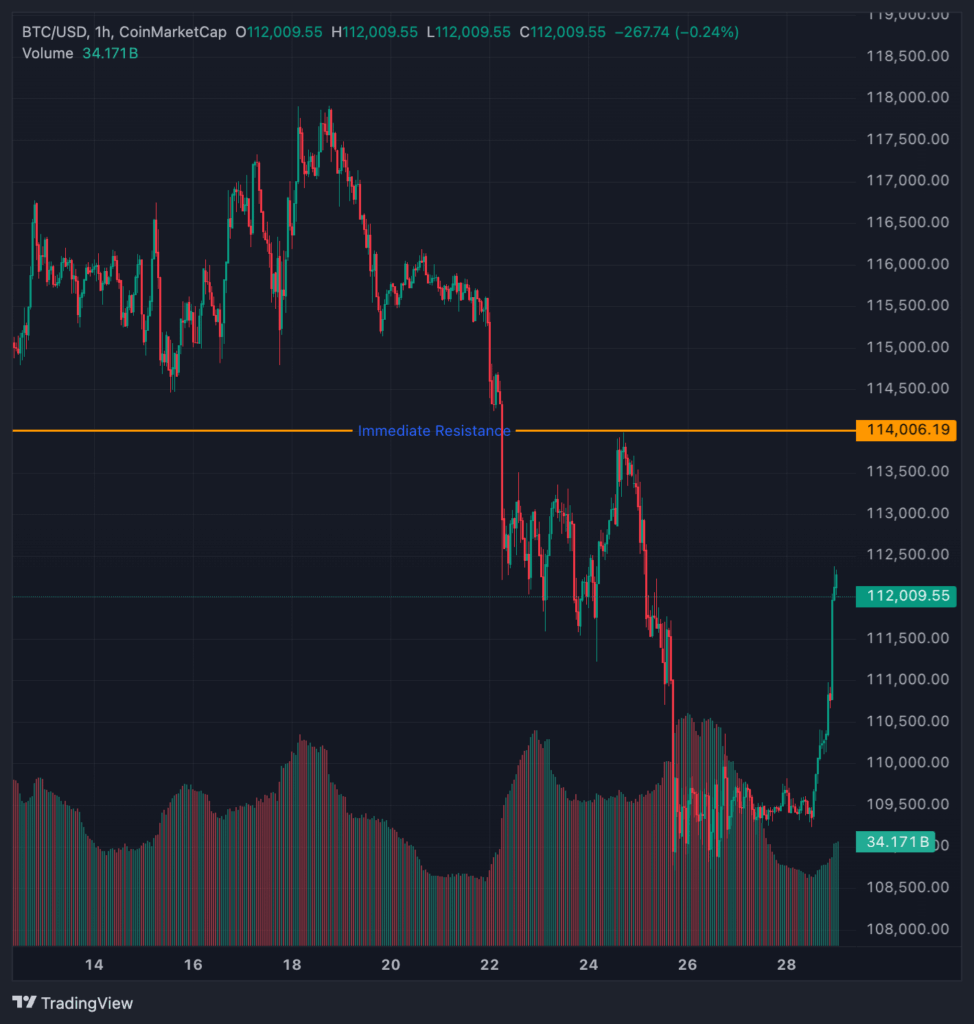Select the 1h interval label

click(x=104, y=32)
